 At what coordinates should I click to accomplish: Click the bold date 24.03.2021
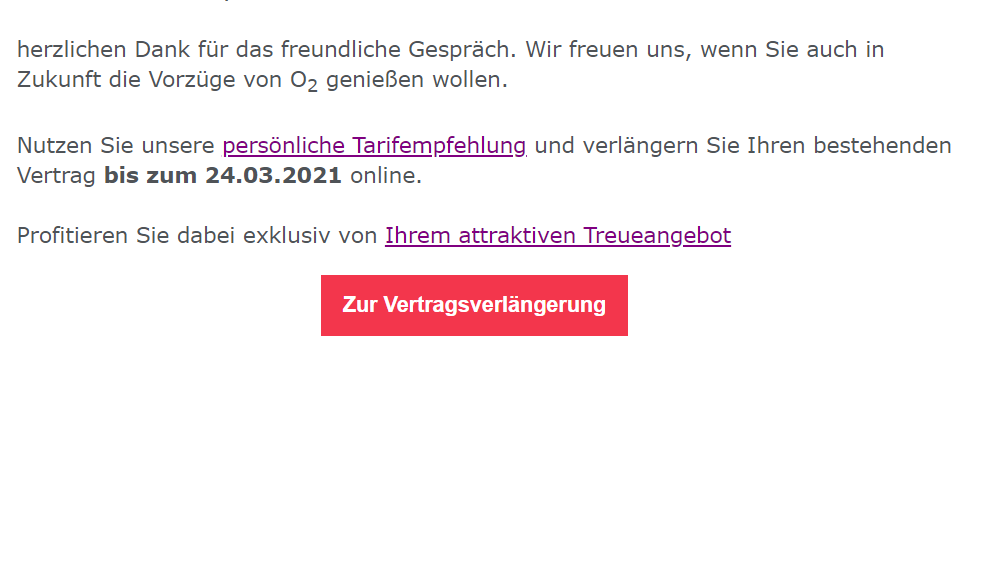274,175
